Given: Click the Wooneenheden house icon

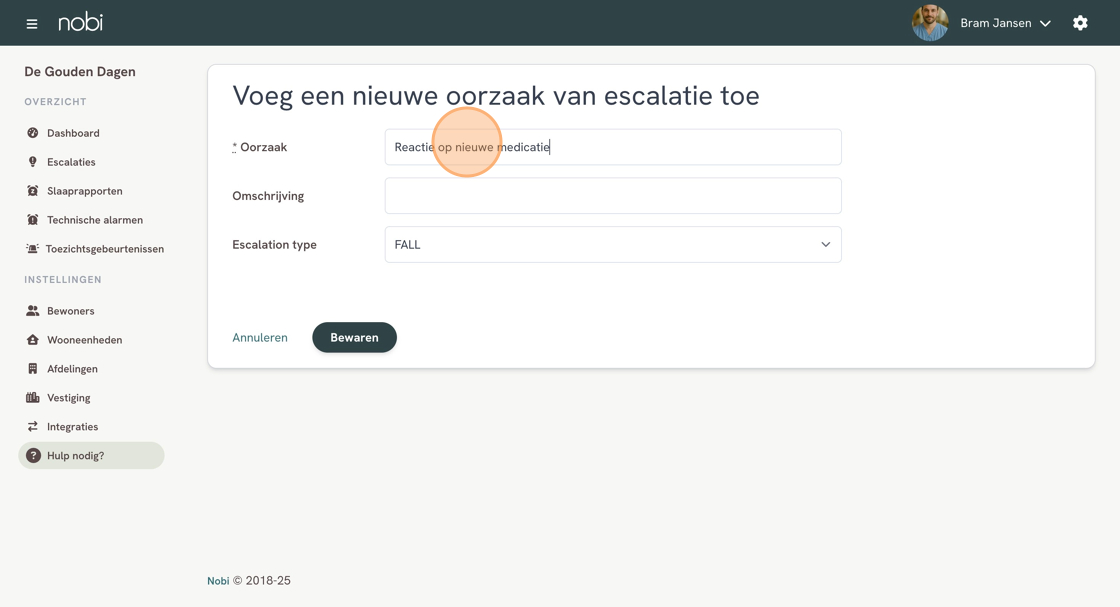Looking at the screenshot, I should click(x=33, y=340).
